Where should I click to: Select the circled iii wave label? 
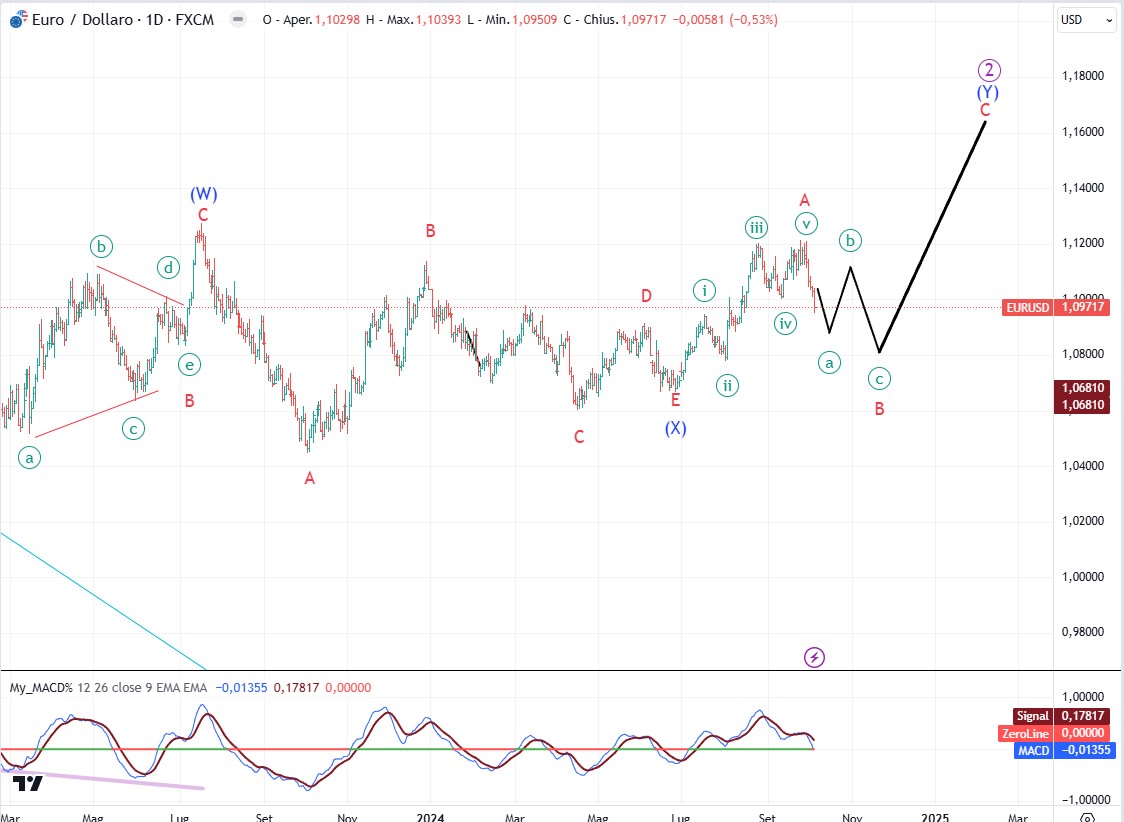tap(756, 227)
